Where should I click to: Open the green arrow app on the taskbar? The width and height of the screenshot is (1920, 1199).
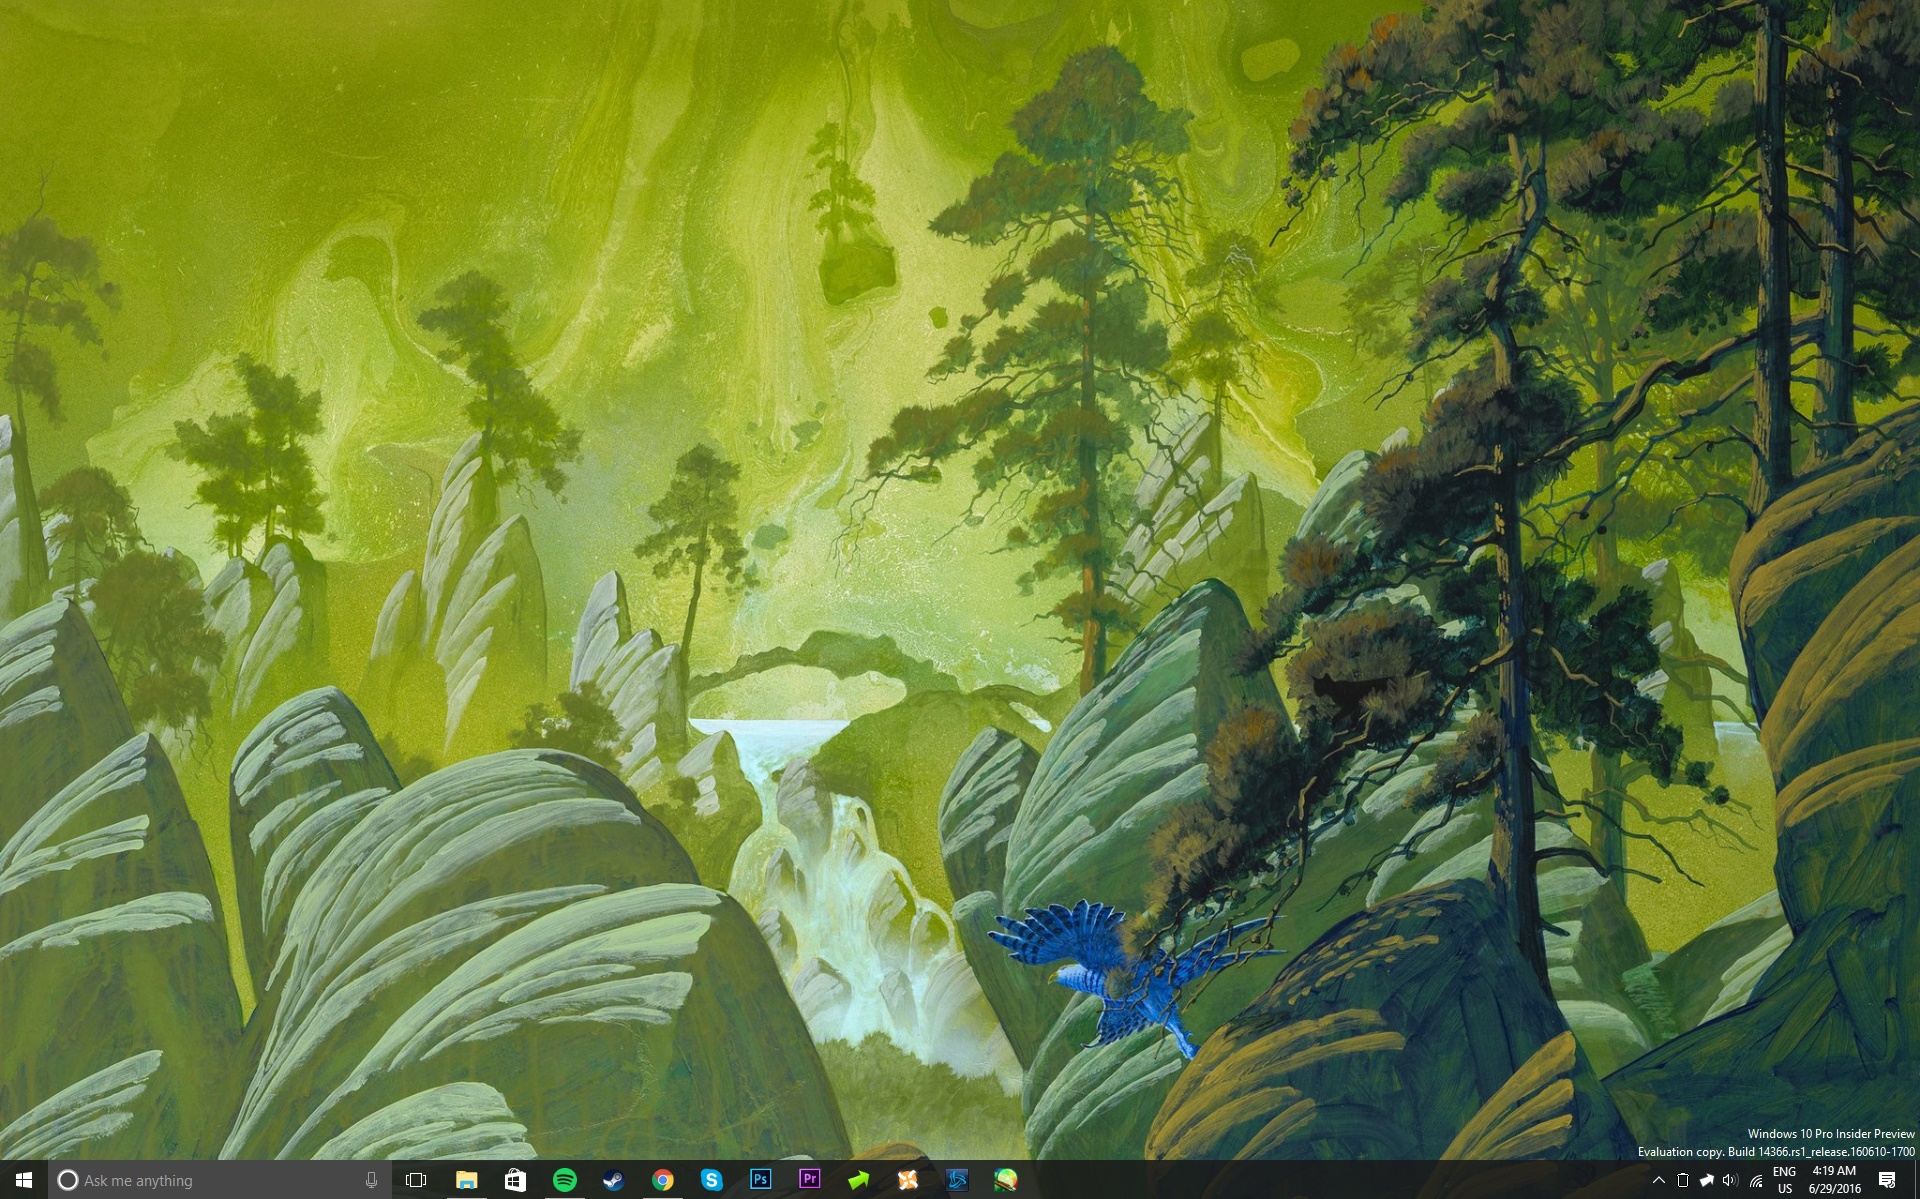point(858,1180)
